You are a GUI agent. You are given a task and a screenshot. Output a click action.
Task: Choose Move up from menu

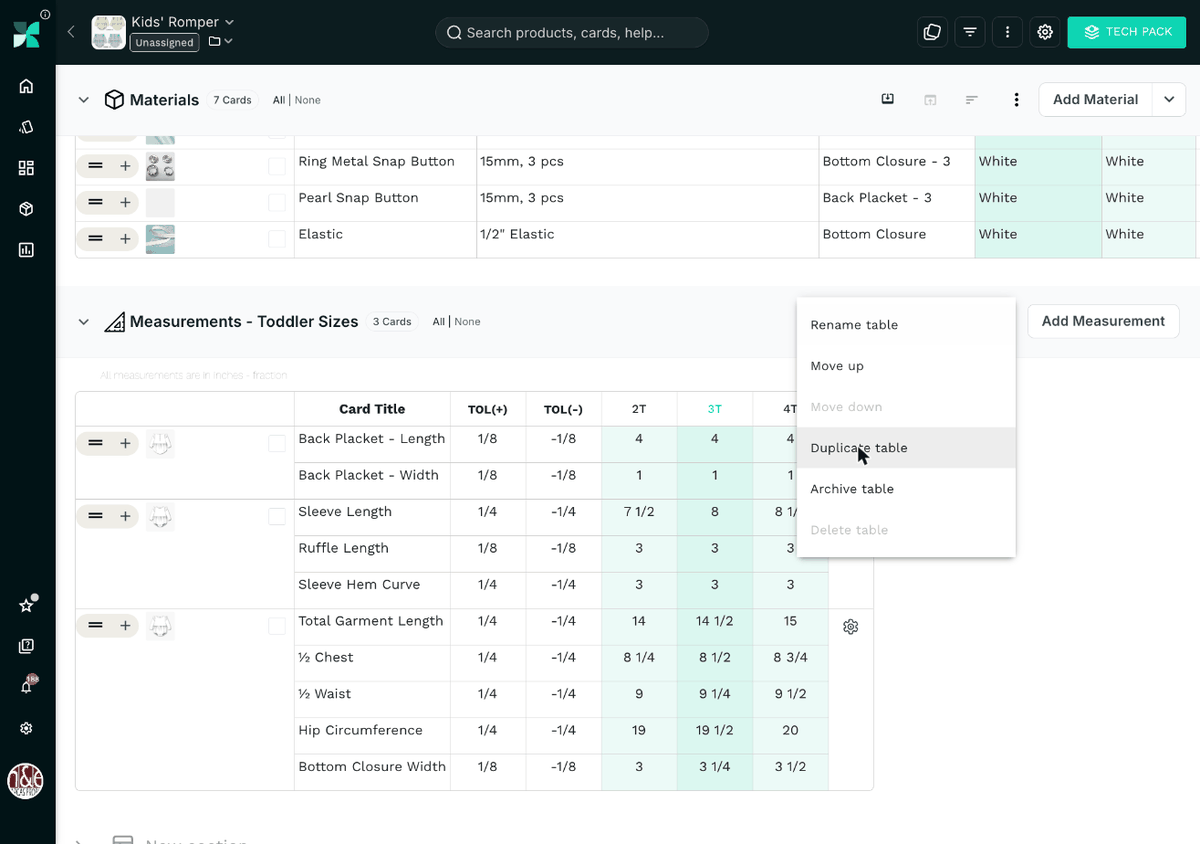coord(906,366)
